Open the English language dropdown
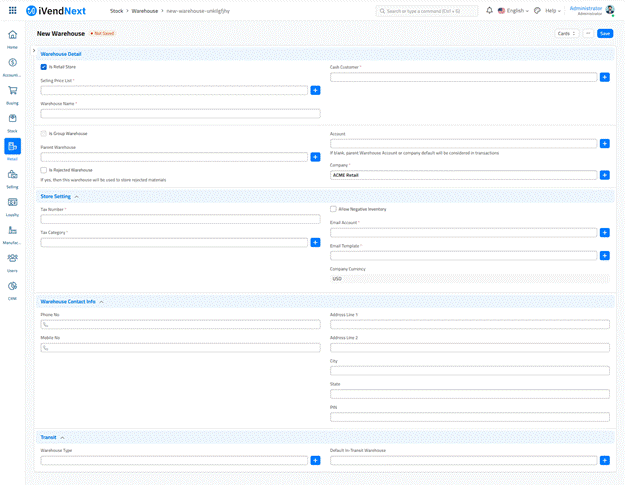Image resolution: width=625 pixels, height=485 pixels. tap(513, 10)
